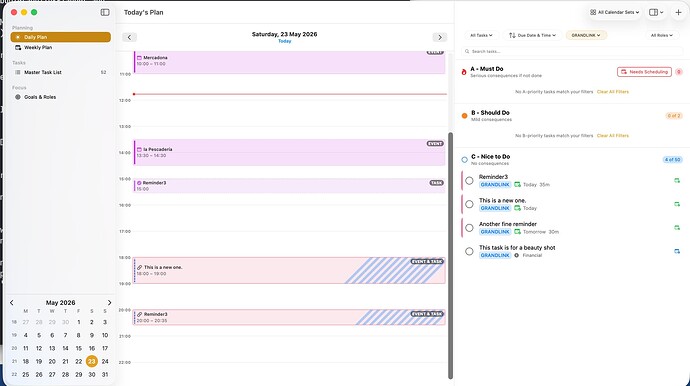
Task: Click schedule icon on 'Another fine reminder' row
Action: tap(677, 228)
